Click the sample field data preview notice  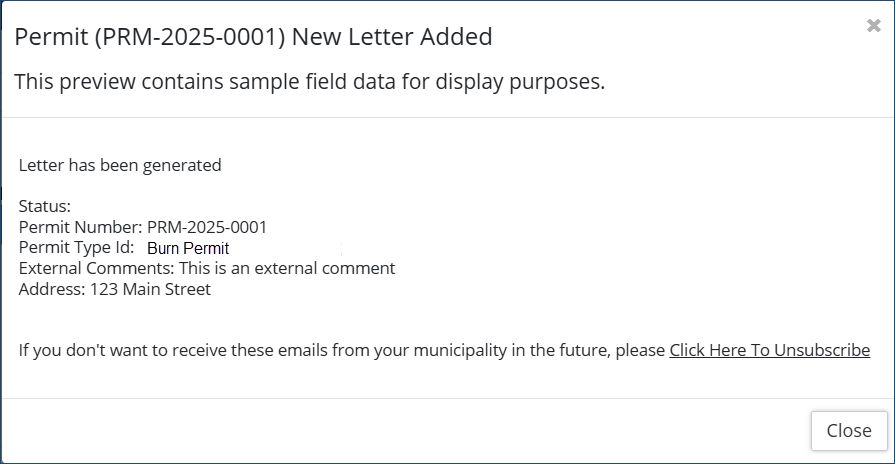click(309, 82)
